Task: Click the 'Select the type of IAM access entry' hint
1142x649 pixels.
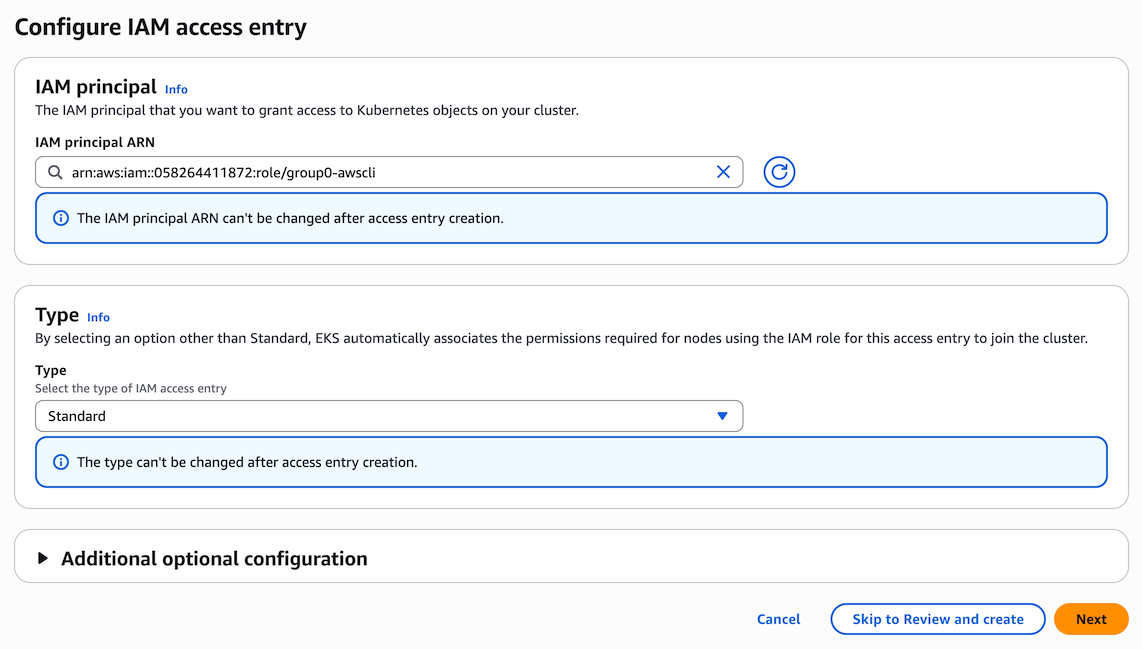Action: [x=131, y=388]
